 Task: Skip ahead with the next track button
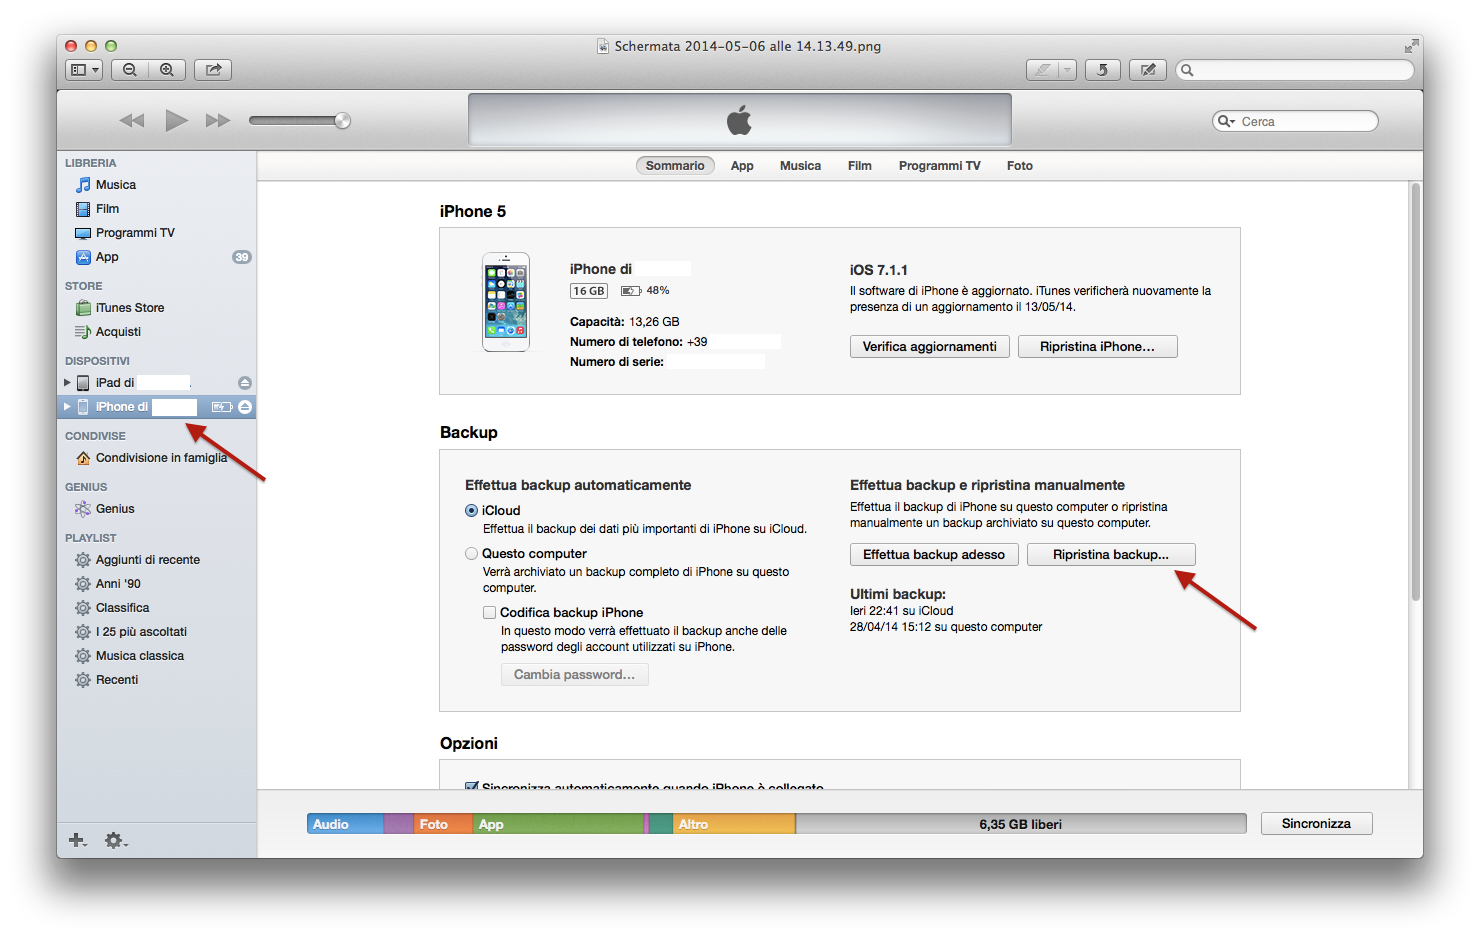pyautogui.click(x=218, y=121)
